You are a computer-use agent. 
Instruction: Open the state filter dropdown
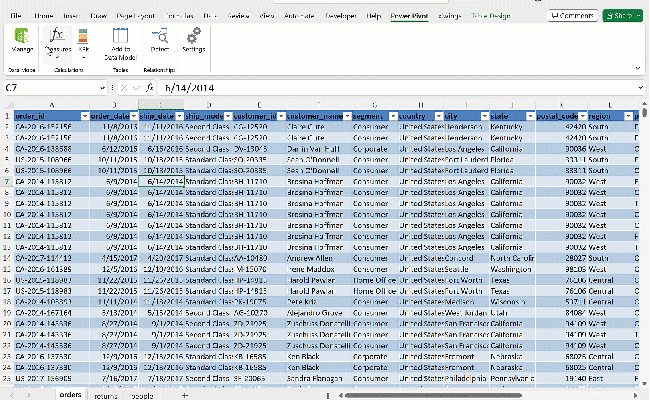[x=530, y=116]
